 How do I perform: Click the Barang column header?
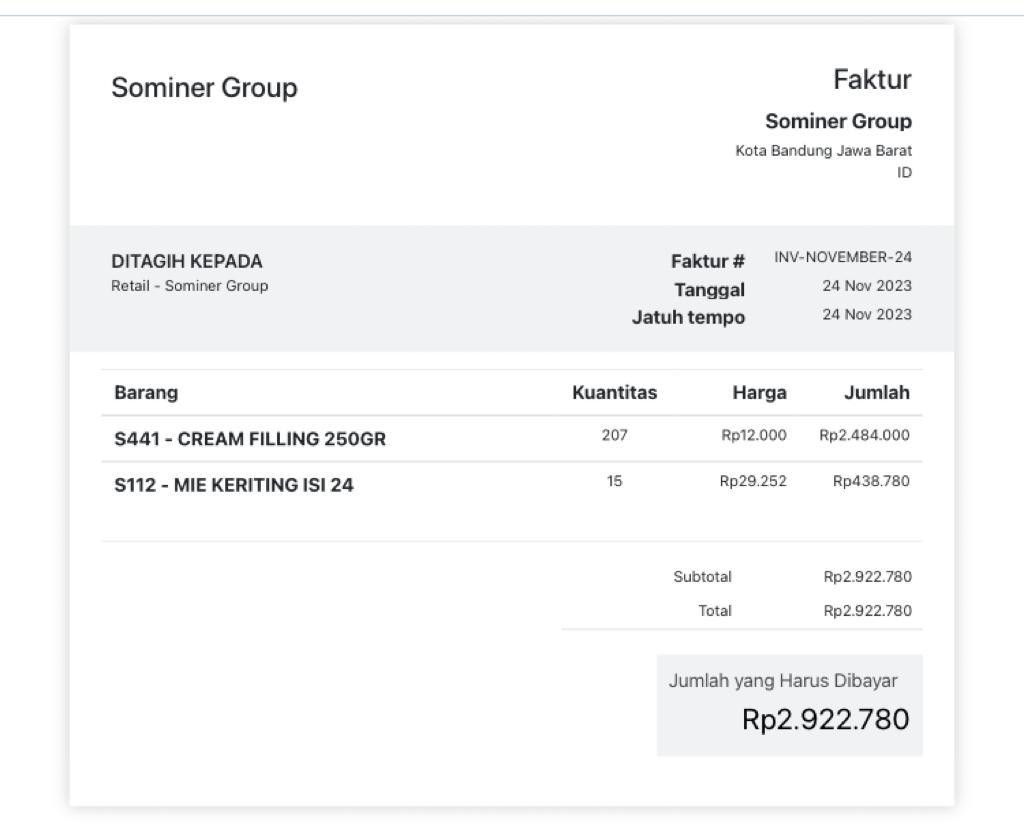(x=146, y=393)
